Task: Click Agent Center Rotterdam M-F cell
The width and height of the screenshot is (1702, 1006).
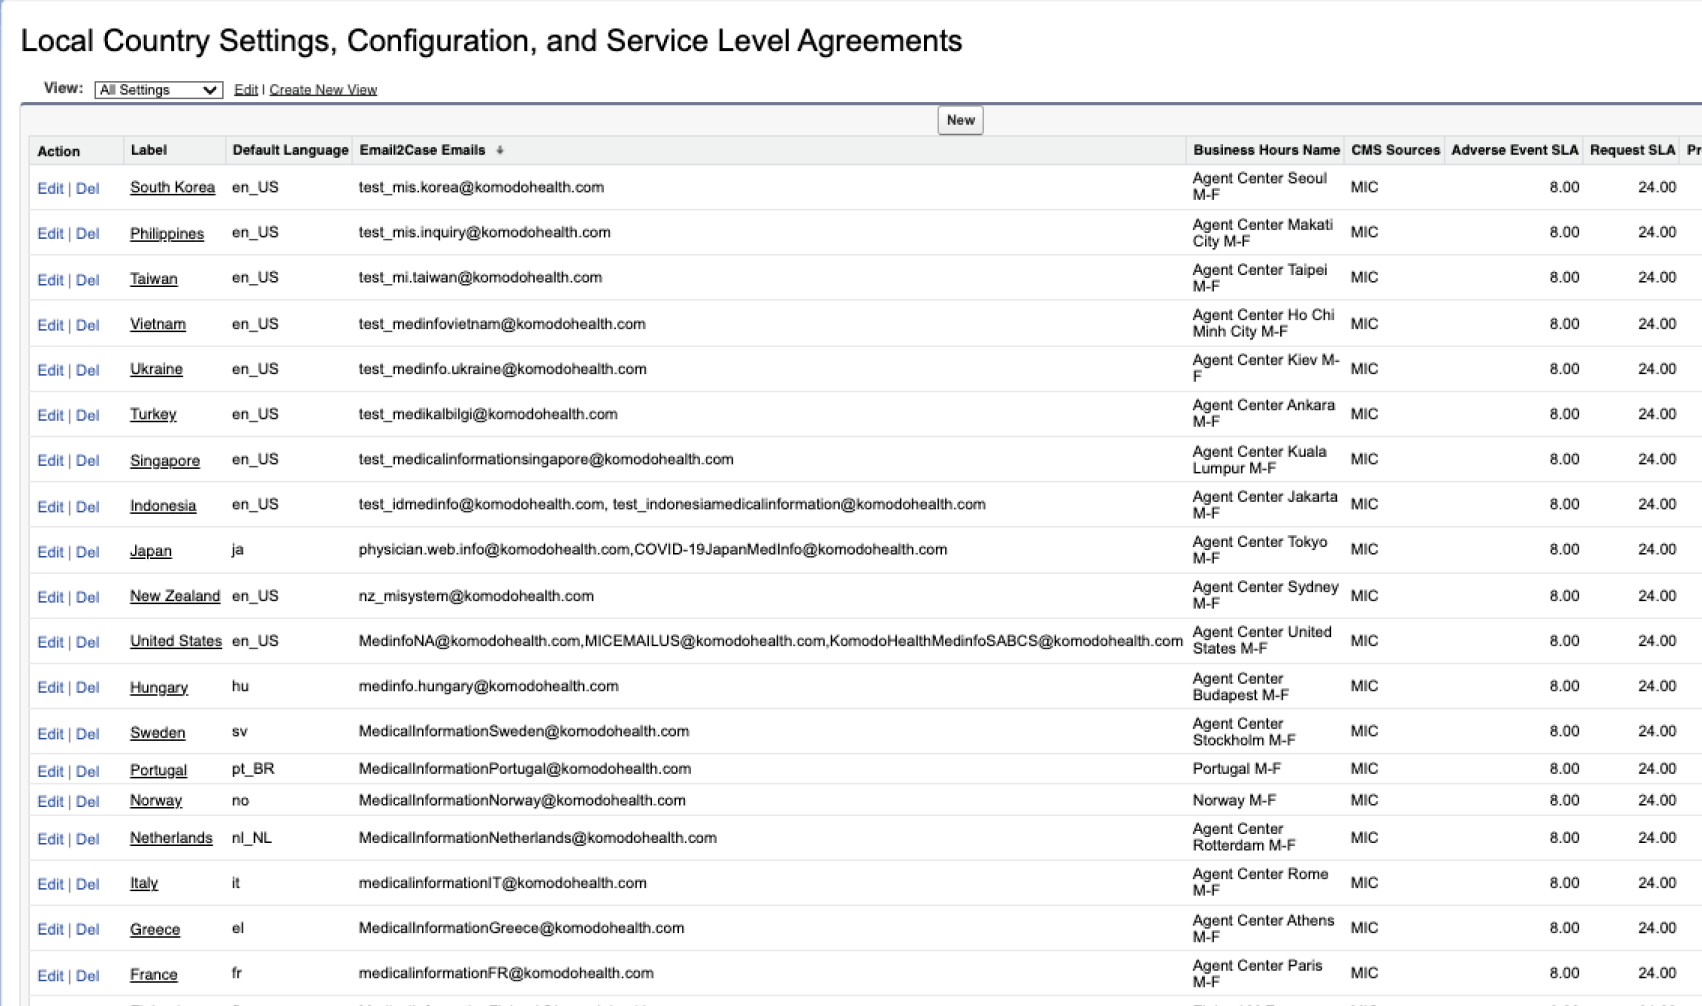Action: [1244, 837]
